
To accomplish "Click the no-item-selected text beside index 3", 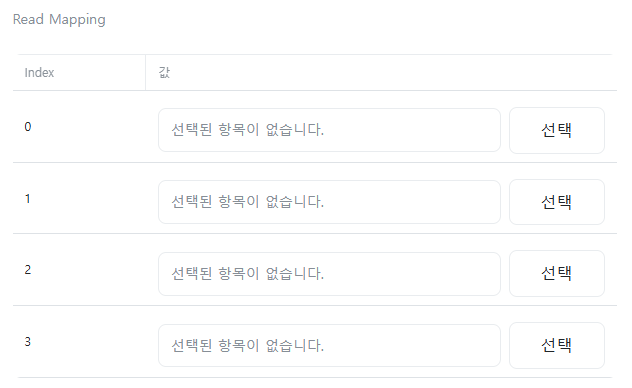I will click(247, 345).
